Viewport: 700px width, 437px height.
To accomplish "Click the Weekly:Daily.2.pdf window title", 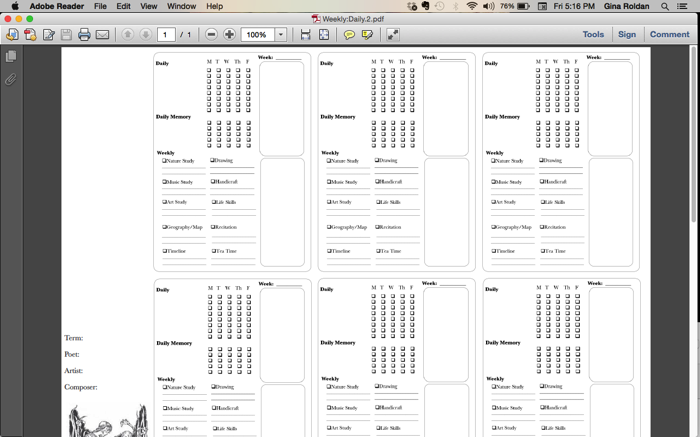I will coord(353,19).
